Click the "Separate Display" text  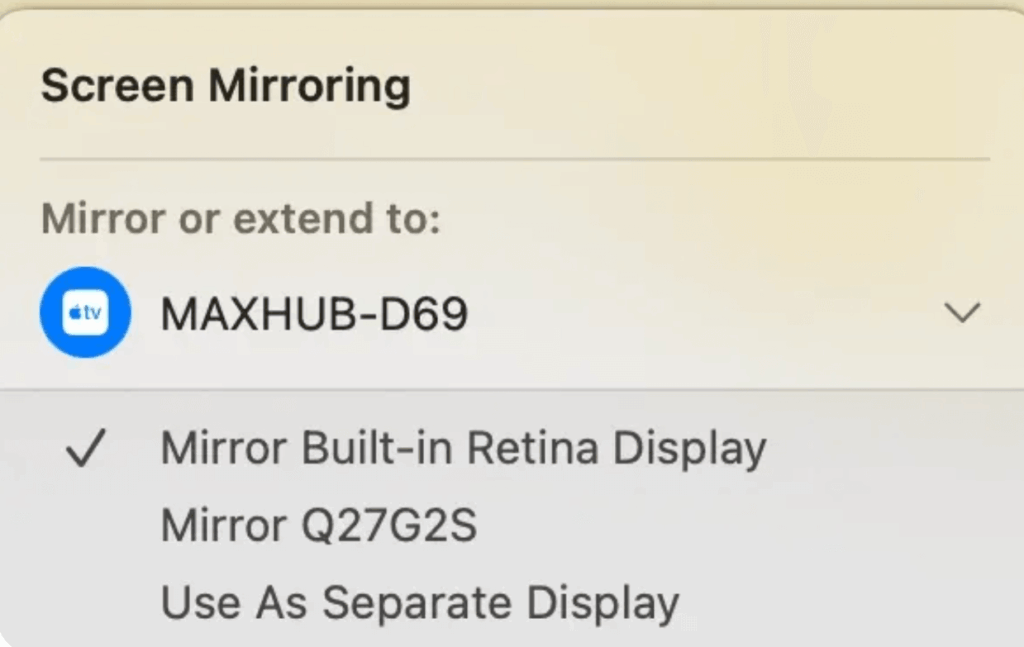coord(501,603)
